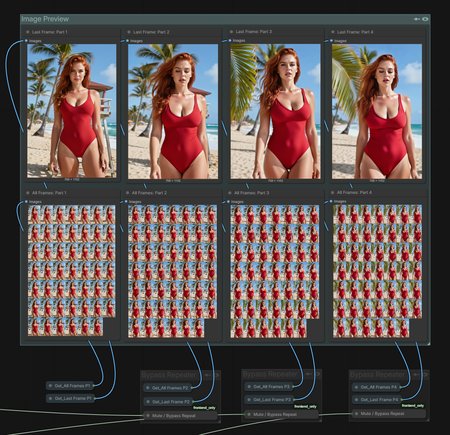This screenshot has height=435, width=450.
Task: Select the Get_All Frames P1 node
Action: 70,386
